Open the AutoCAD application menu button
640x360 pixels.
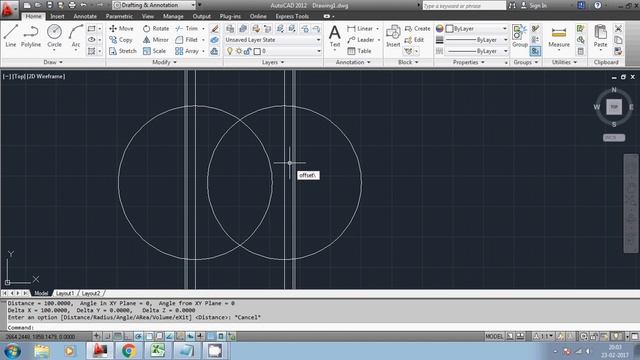point(9,9)
